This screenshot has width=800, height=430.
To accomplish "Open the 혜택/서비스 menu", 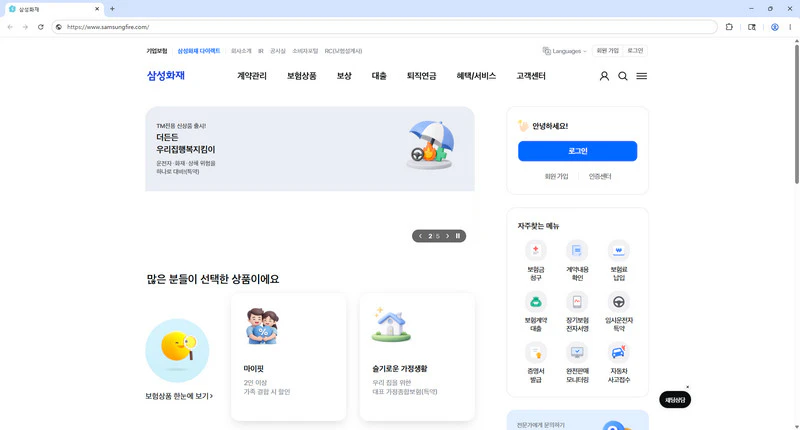I will [476, 76].
